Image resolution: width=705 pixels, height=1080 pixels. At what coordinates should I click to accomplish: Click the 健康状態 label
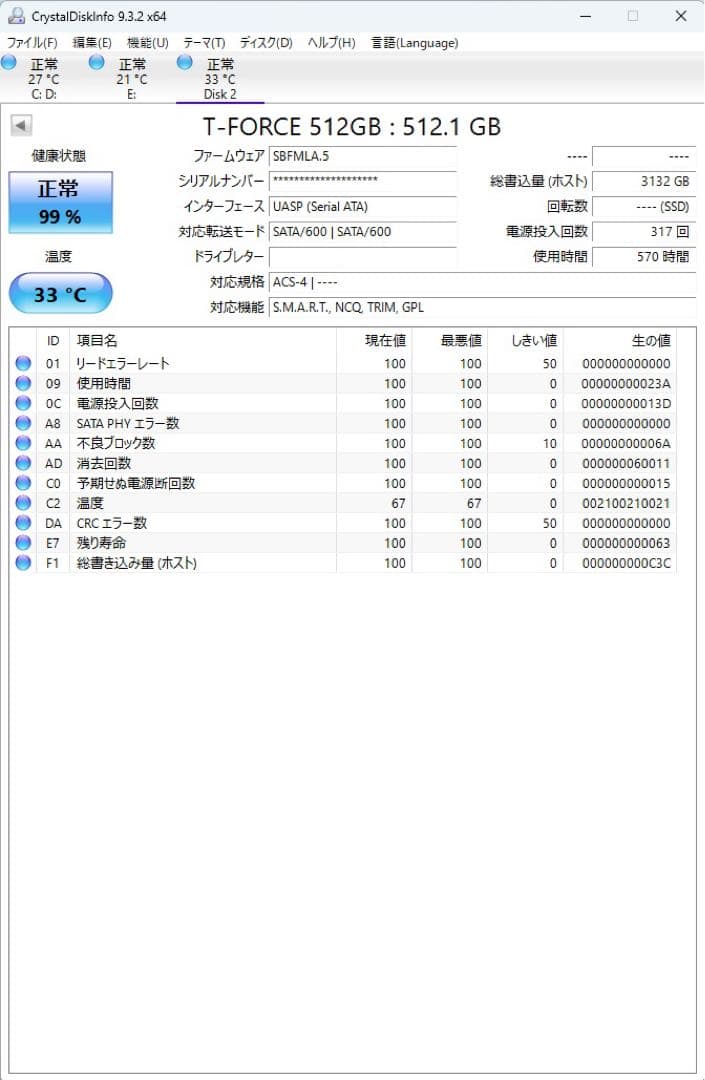pyautogui.click(x=59, y=156)
